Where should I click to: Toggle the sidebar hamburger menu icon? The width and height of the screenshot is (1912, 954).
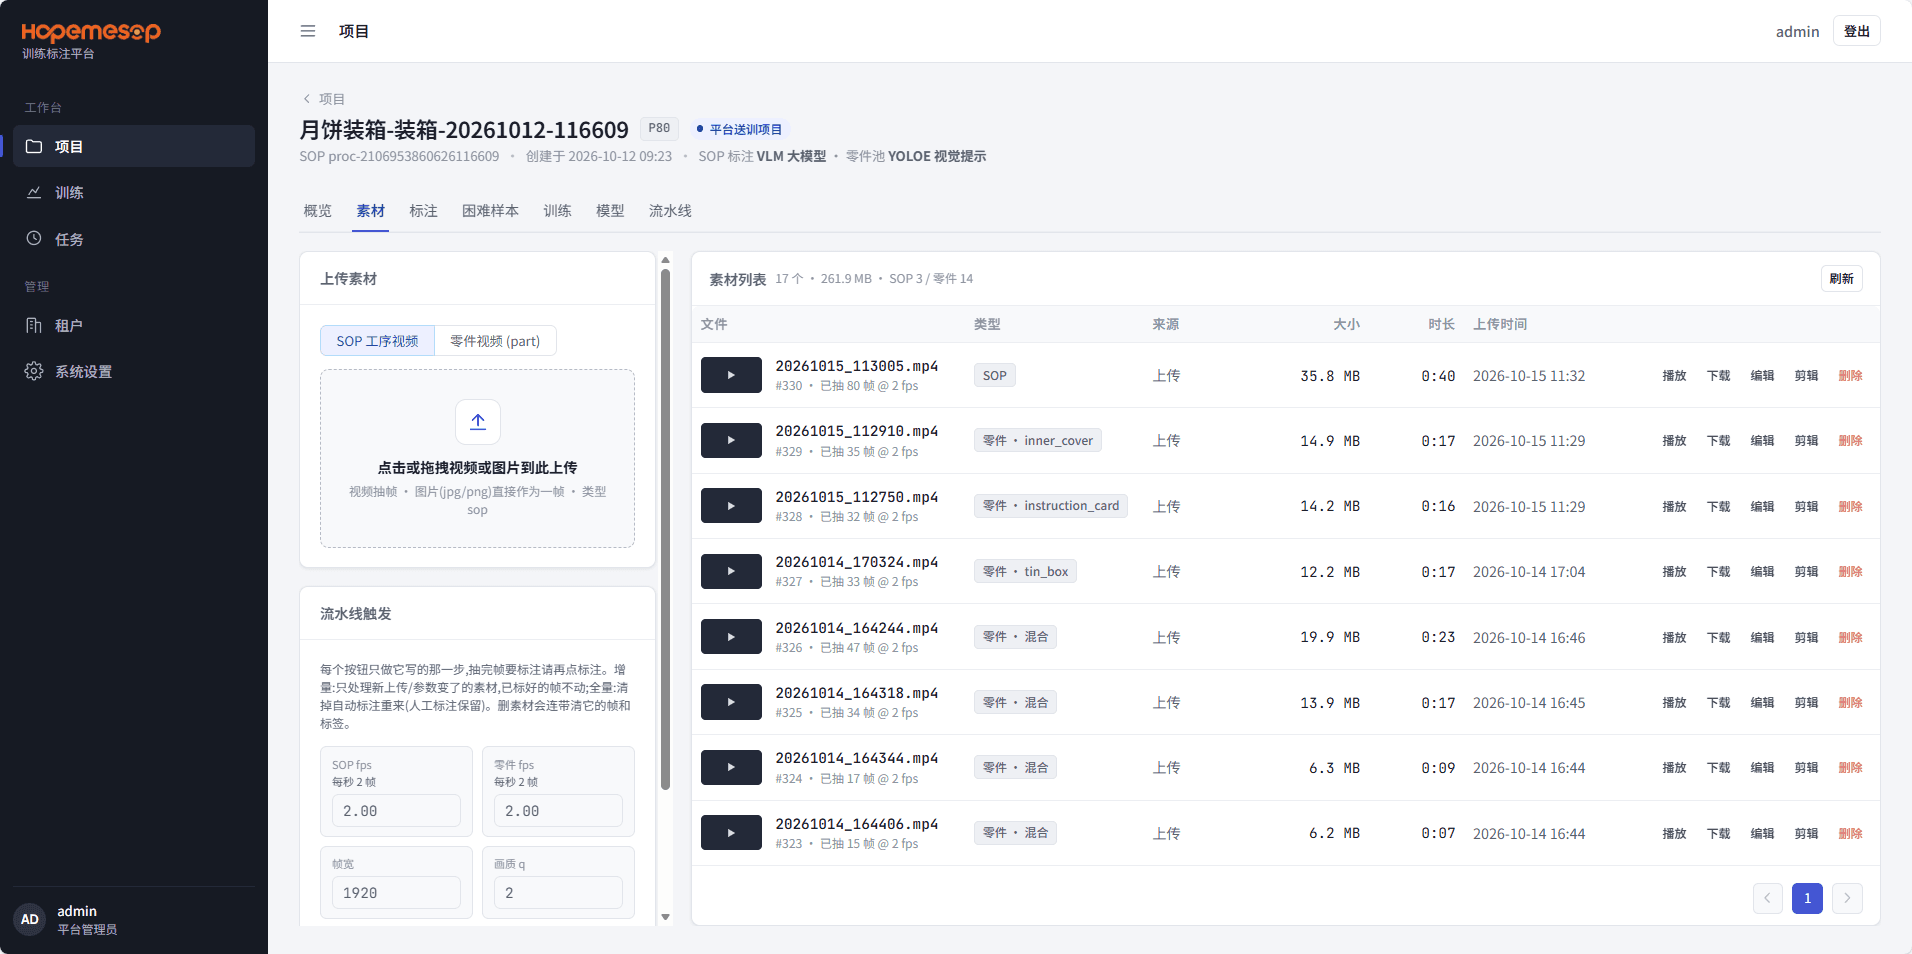(x=308, y=31)
